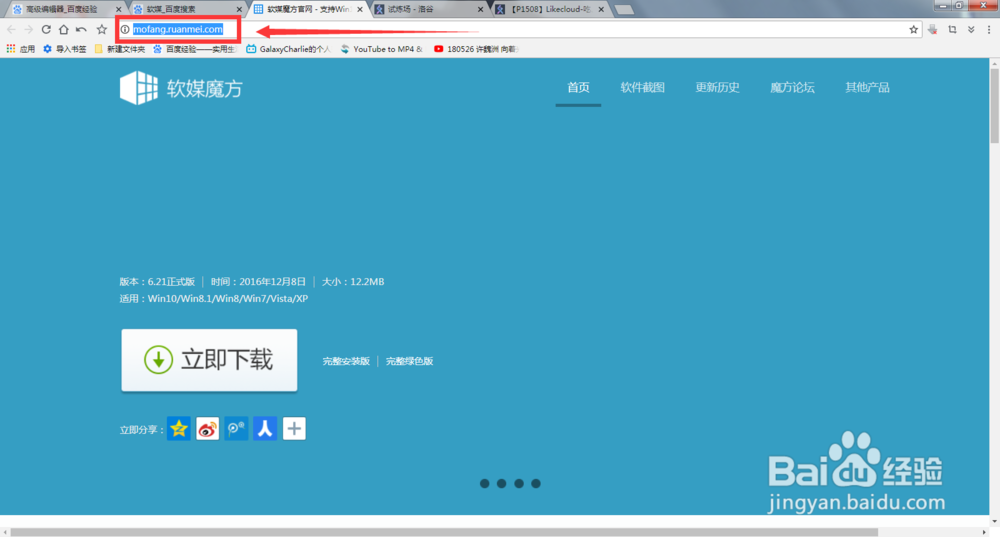
Task: Click the mofang.ruanmei.com address bar
Action: [x=519, y=29]
